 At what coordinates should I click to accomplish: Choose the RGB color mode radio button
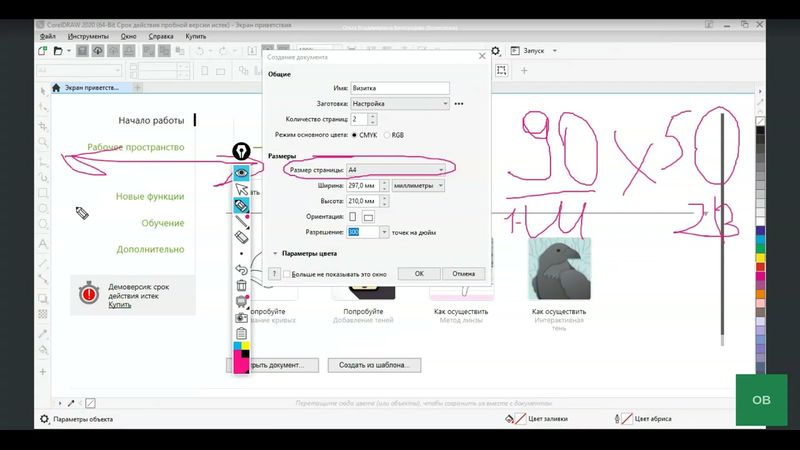click(x=386, y=134)
